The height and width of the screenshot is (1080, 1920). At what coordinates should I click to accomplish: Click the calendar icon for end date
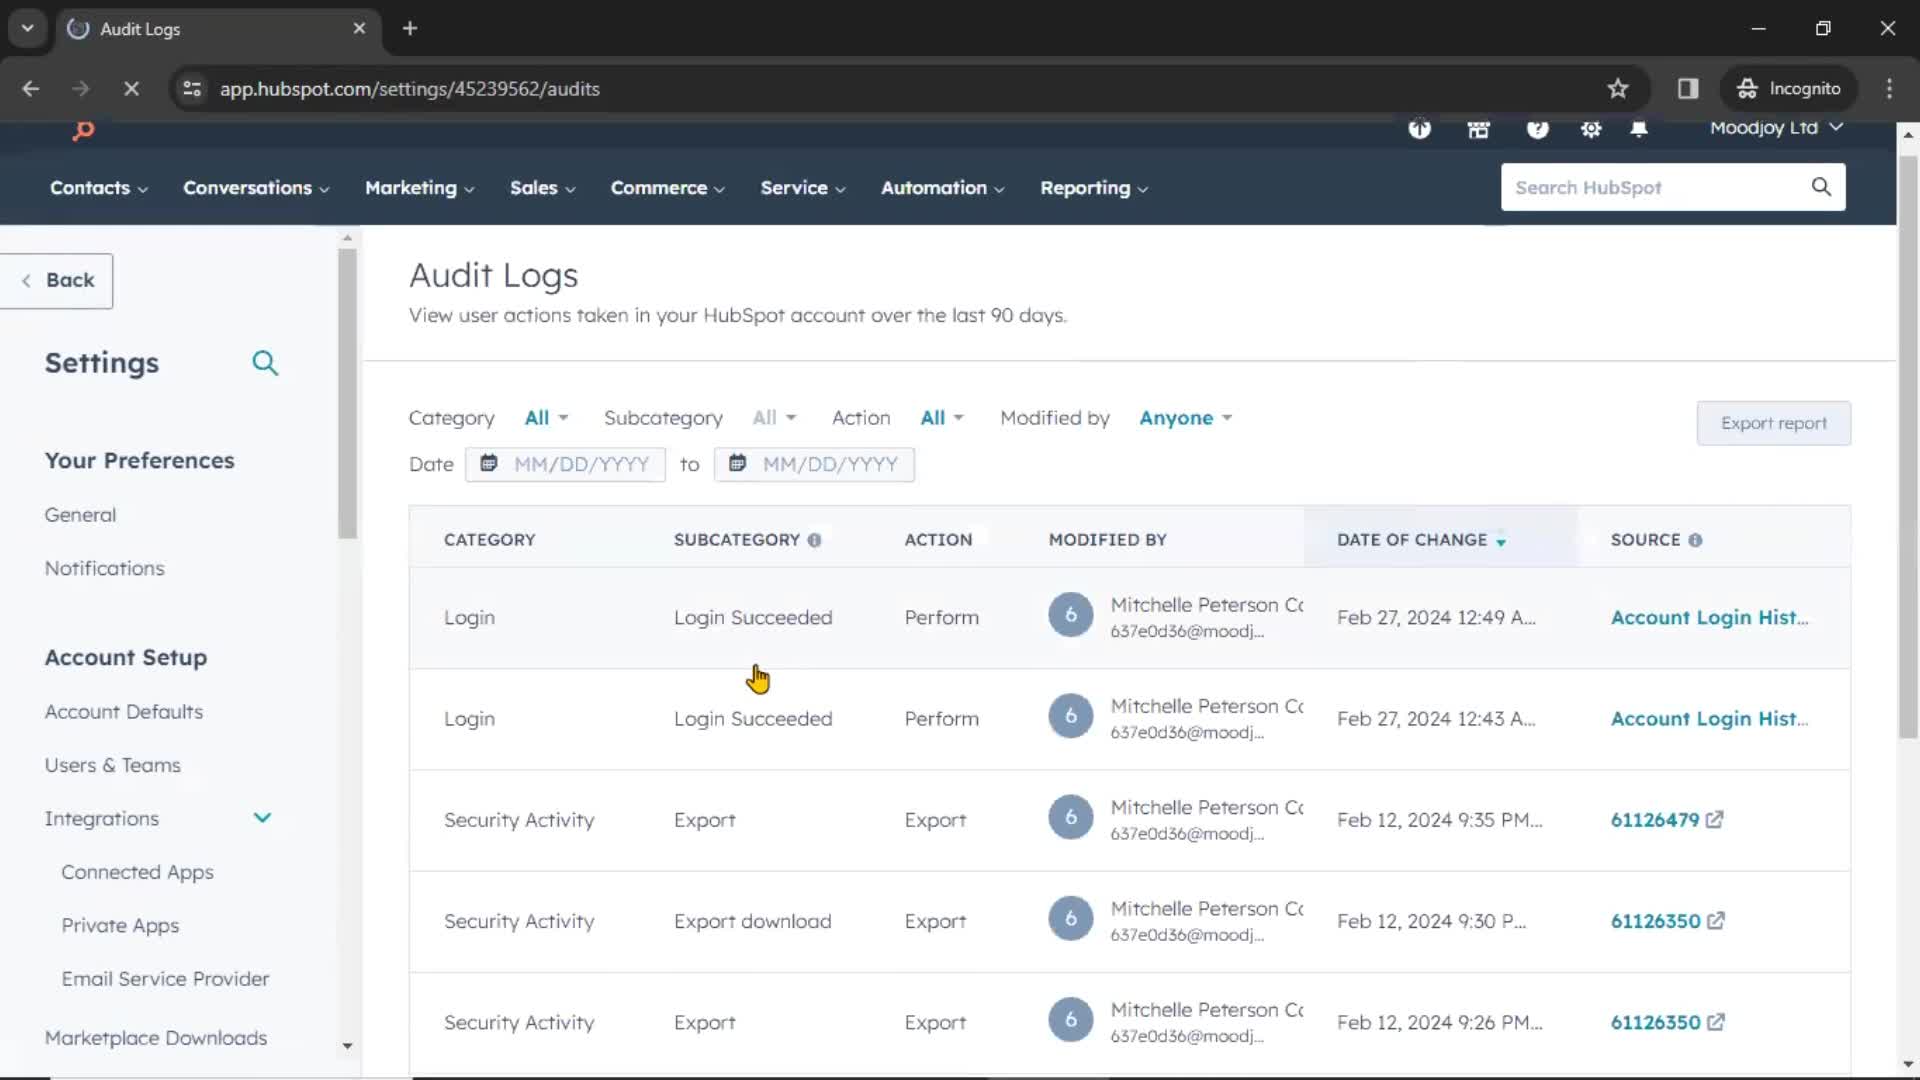pyautogui.click(x=737, y=463)
